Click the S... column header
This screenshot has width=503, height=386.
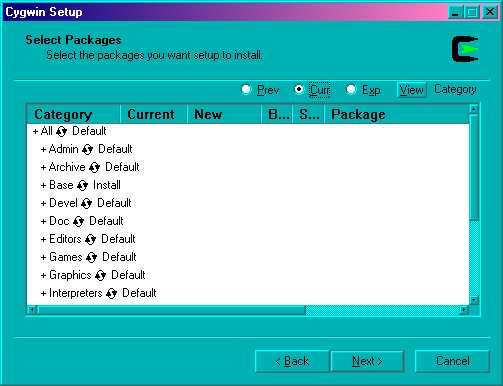(309, 114)
